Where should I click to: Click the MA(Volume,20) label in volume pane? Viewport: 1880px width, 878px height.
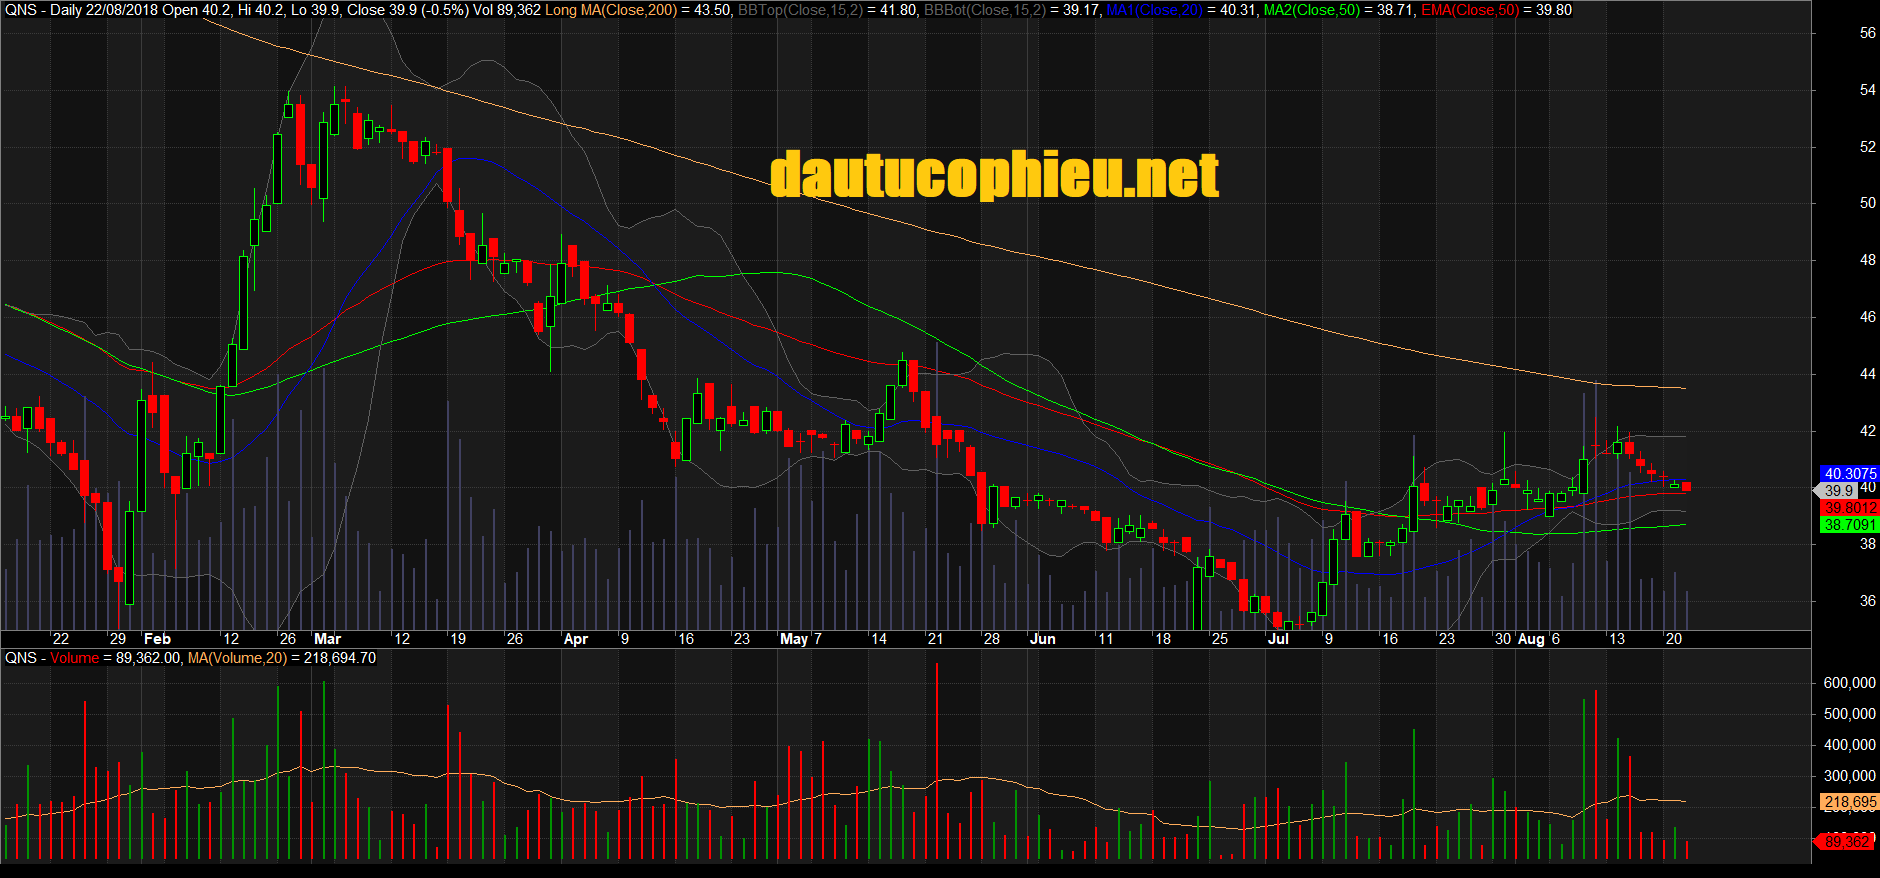coord(237,658)
